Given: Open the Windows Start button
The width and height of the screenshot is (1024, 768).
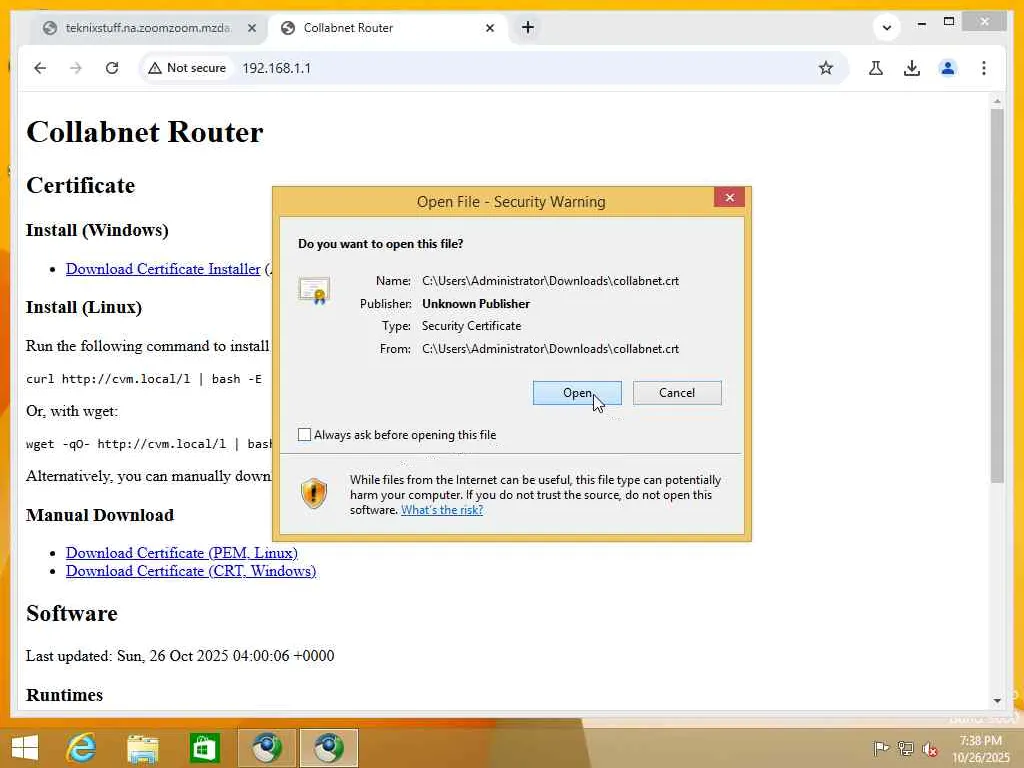Looking at the screenshot, I should click(x=25, y=748).
